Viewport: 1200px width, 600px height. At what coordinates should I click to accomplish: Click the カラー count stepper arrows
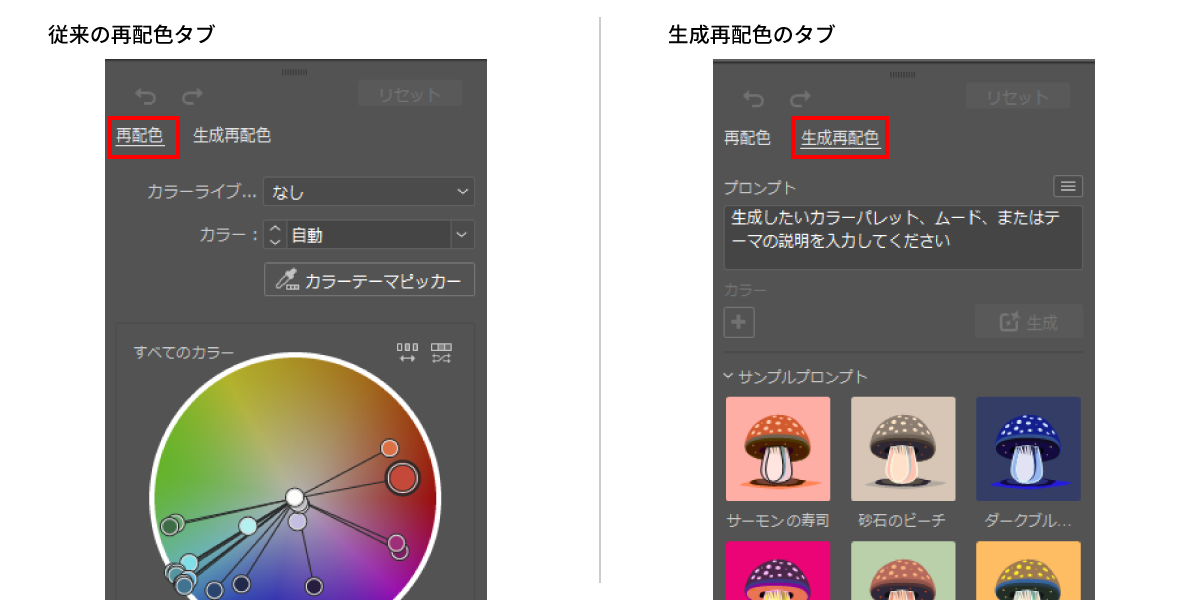[276, 235]
